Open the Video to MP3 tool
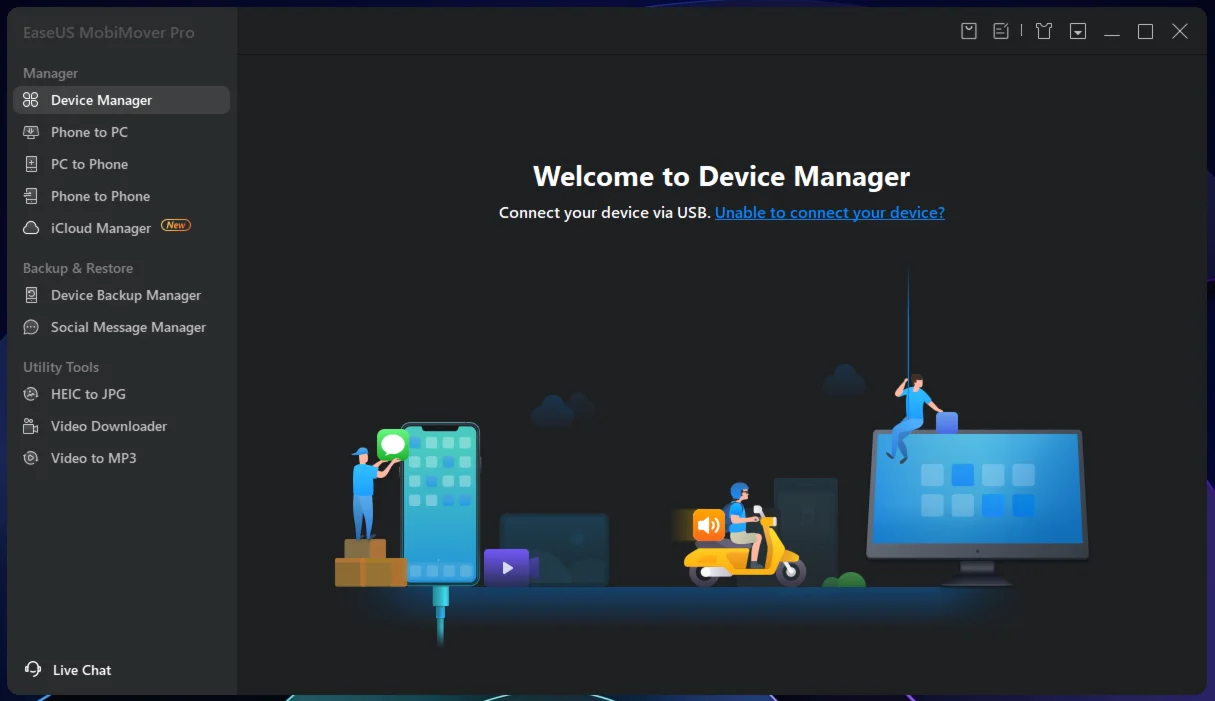Screen dimensions: 1215x701 click(x=121, y=458)
